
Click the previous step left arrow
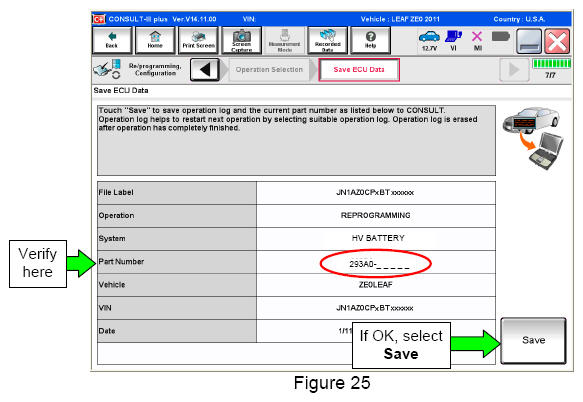204,70
